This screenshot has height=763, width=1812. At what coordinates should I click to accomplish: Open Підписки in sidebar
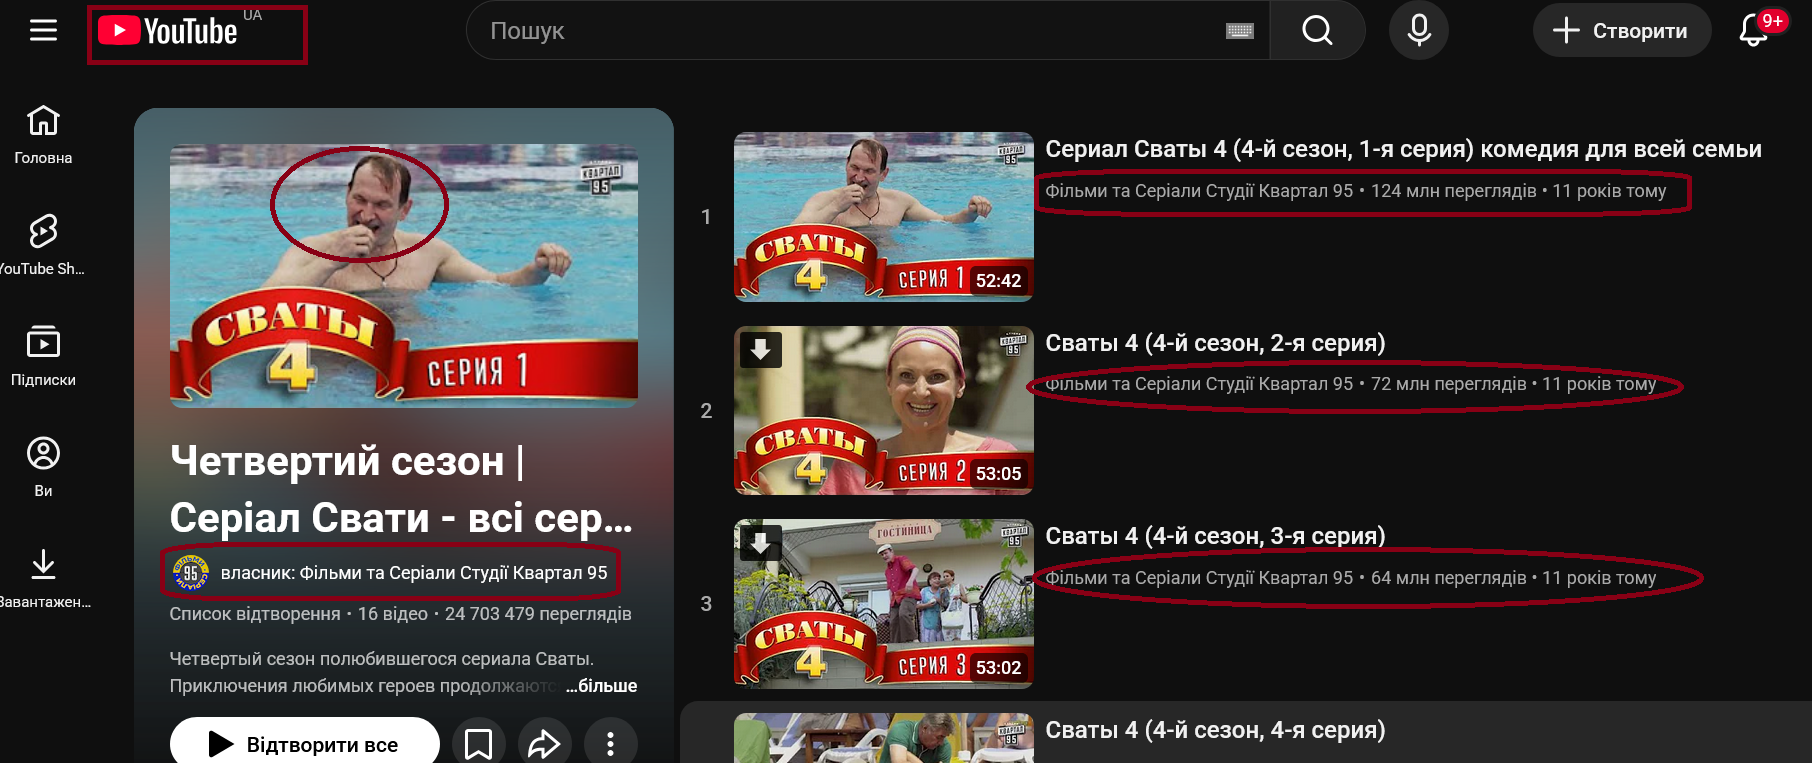click(x=43, y=357)
